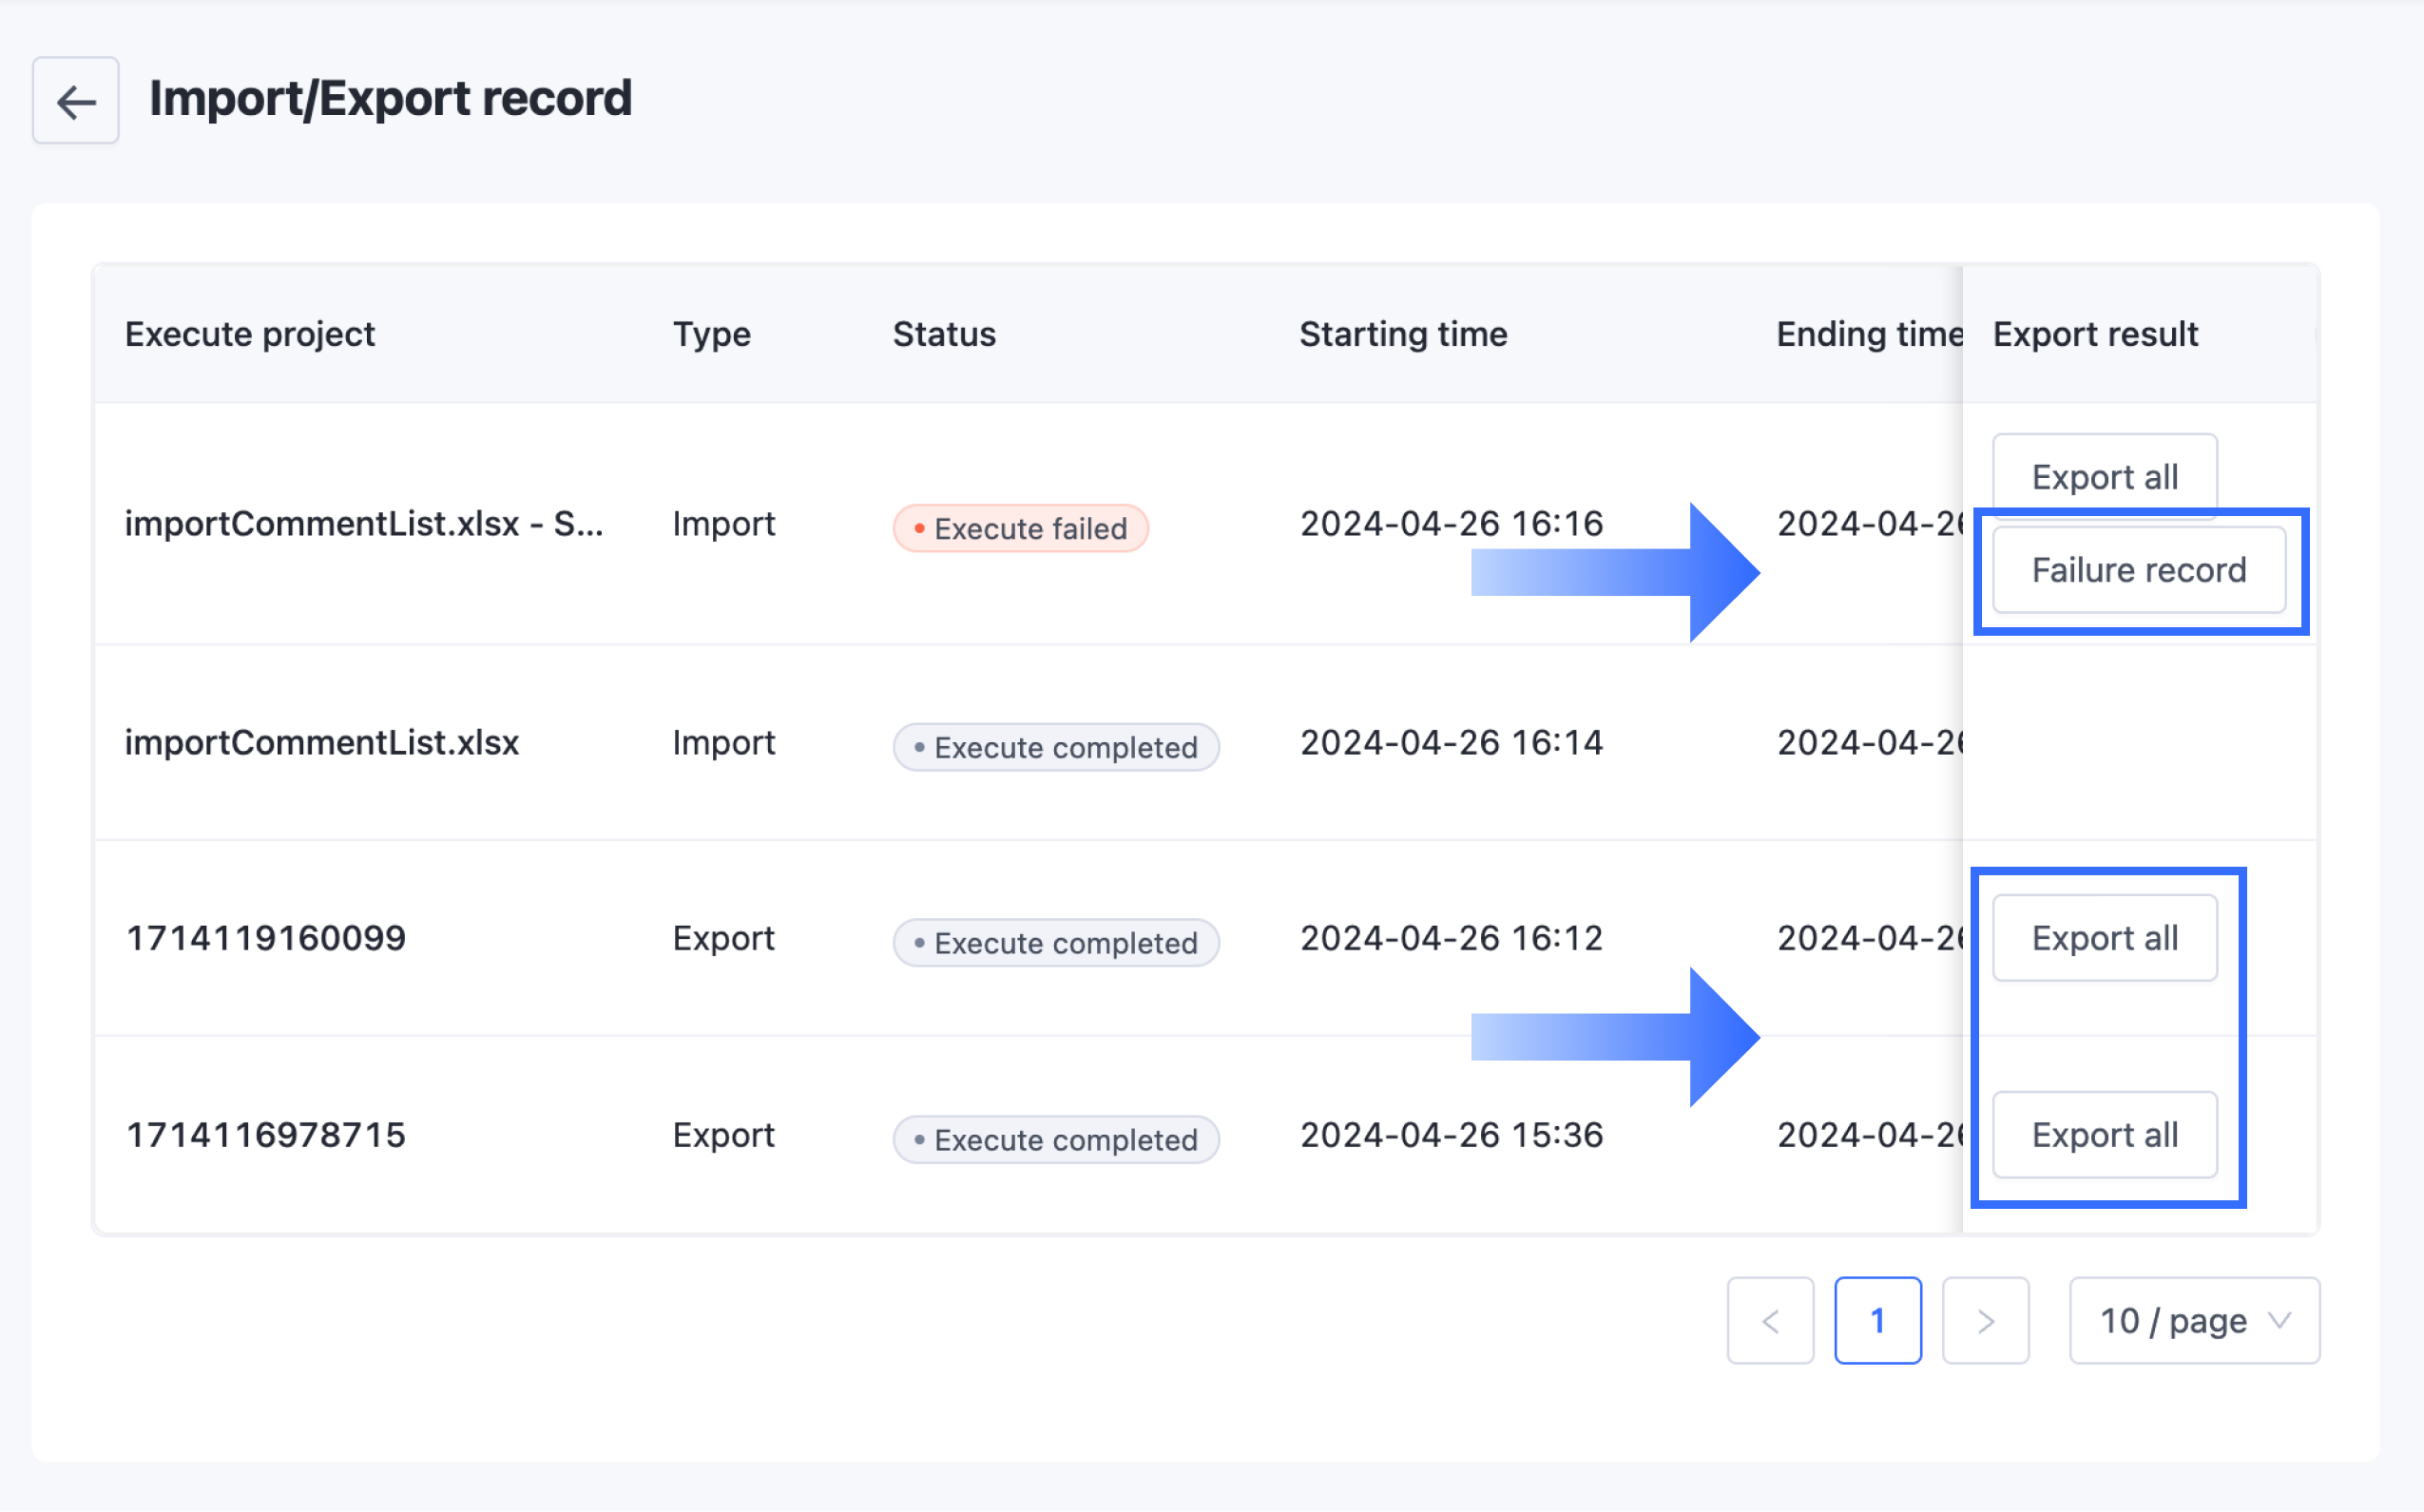
Task: Go to previous page arrow
Action: 1769,1320
